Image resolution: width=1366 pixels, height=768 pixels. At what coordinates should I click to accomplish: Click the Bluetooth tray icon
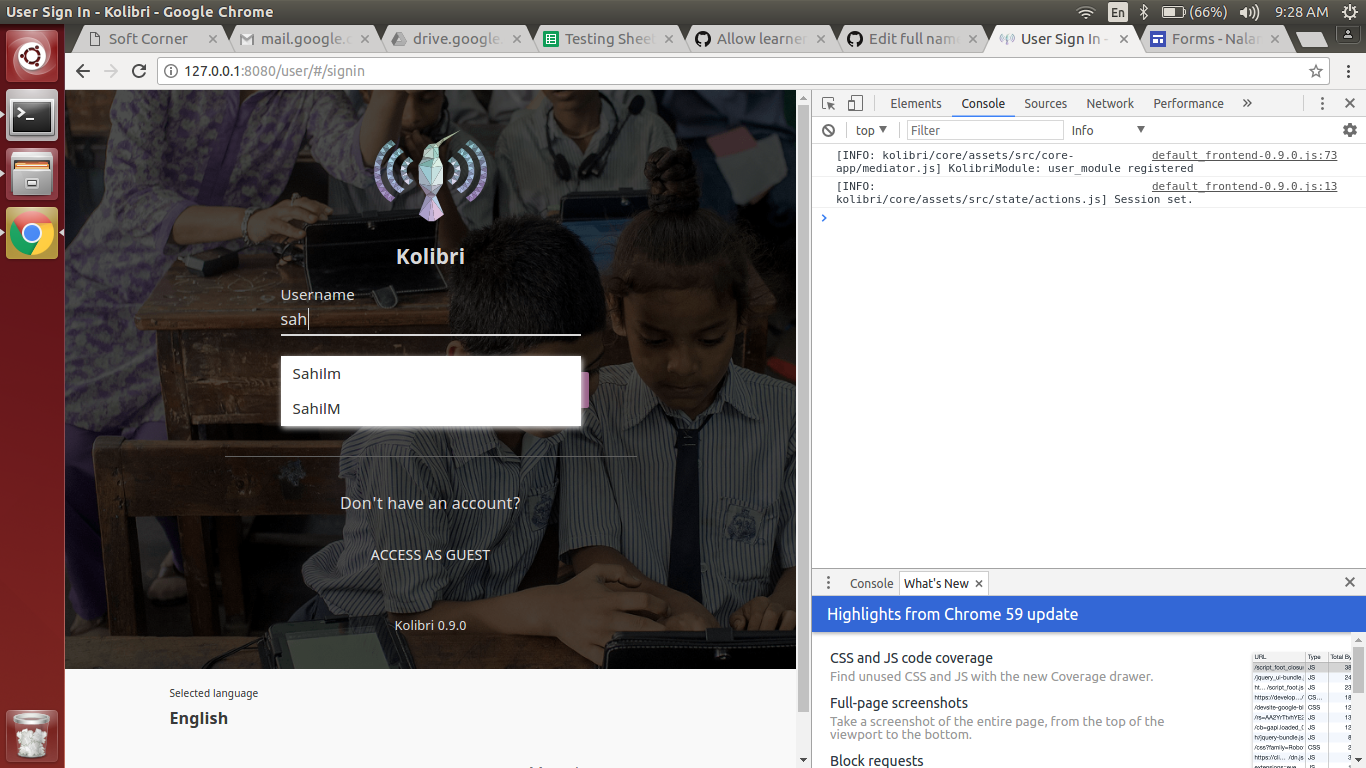pyautogui.click(x=1146, y=12)
